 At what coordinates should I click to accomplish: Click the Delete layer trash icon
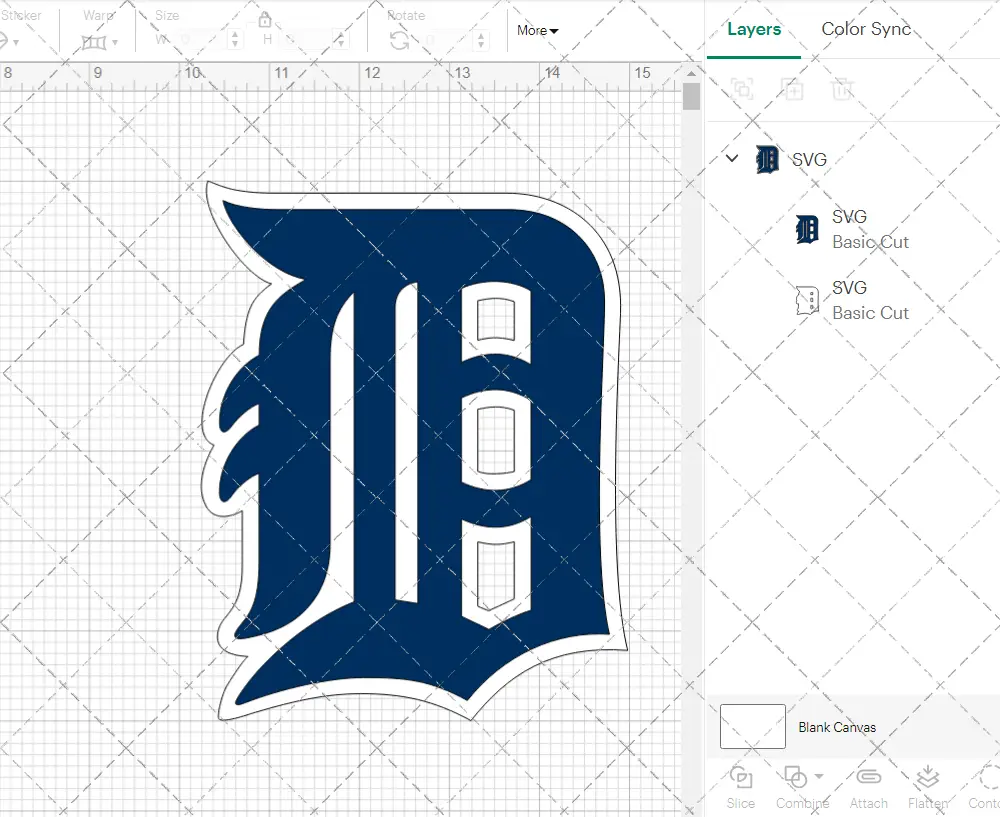[x=842, y=89]
